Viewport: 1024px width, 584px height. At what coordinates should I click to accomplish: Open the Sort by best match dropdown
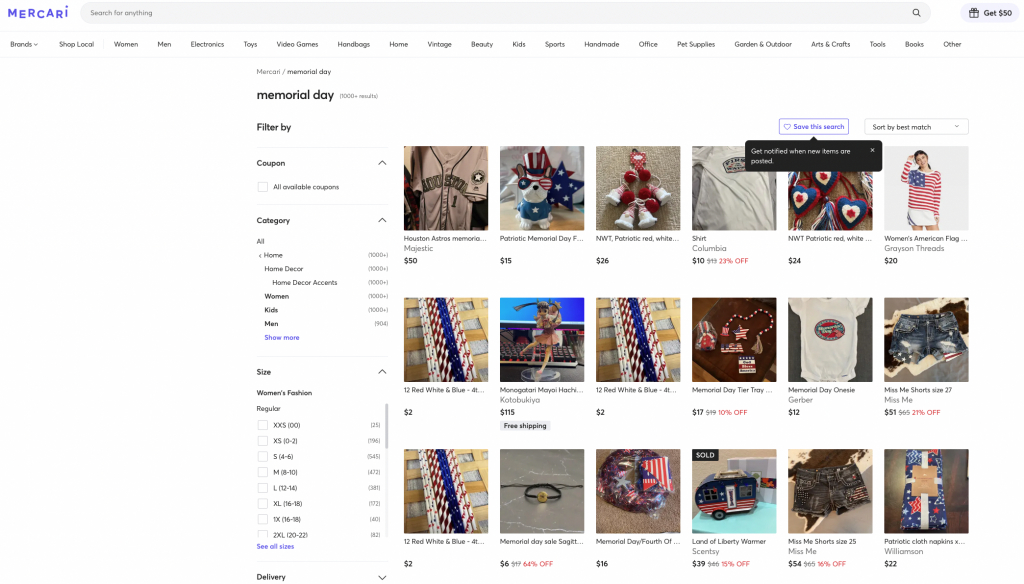click(916, 127)
